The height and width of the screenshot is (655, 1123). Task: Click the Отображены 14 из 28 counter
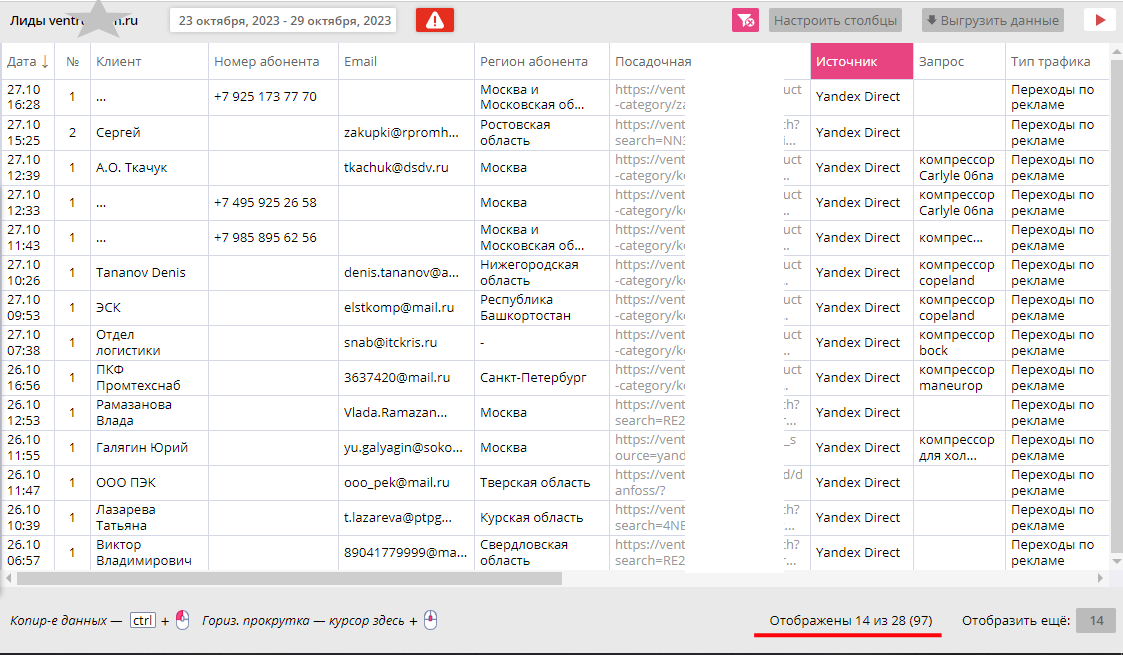[851, 621]
